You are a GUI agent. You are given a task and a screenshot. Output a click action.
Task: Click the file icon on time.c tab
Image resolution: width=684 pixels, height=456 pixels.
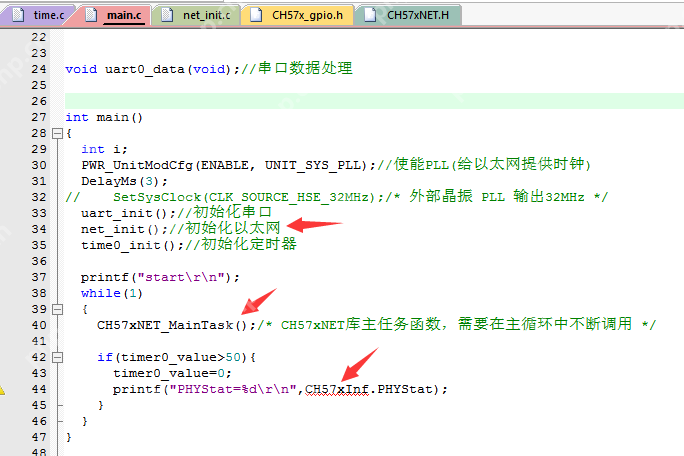pos(18,15)
